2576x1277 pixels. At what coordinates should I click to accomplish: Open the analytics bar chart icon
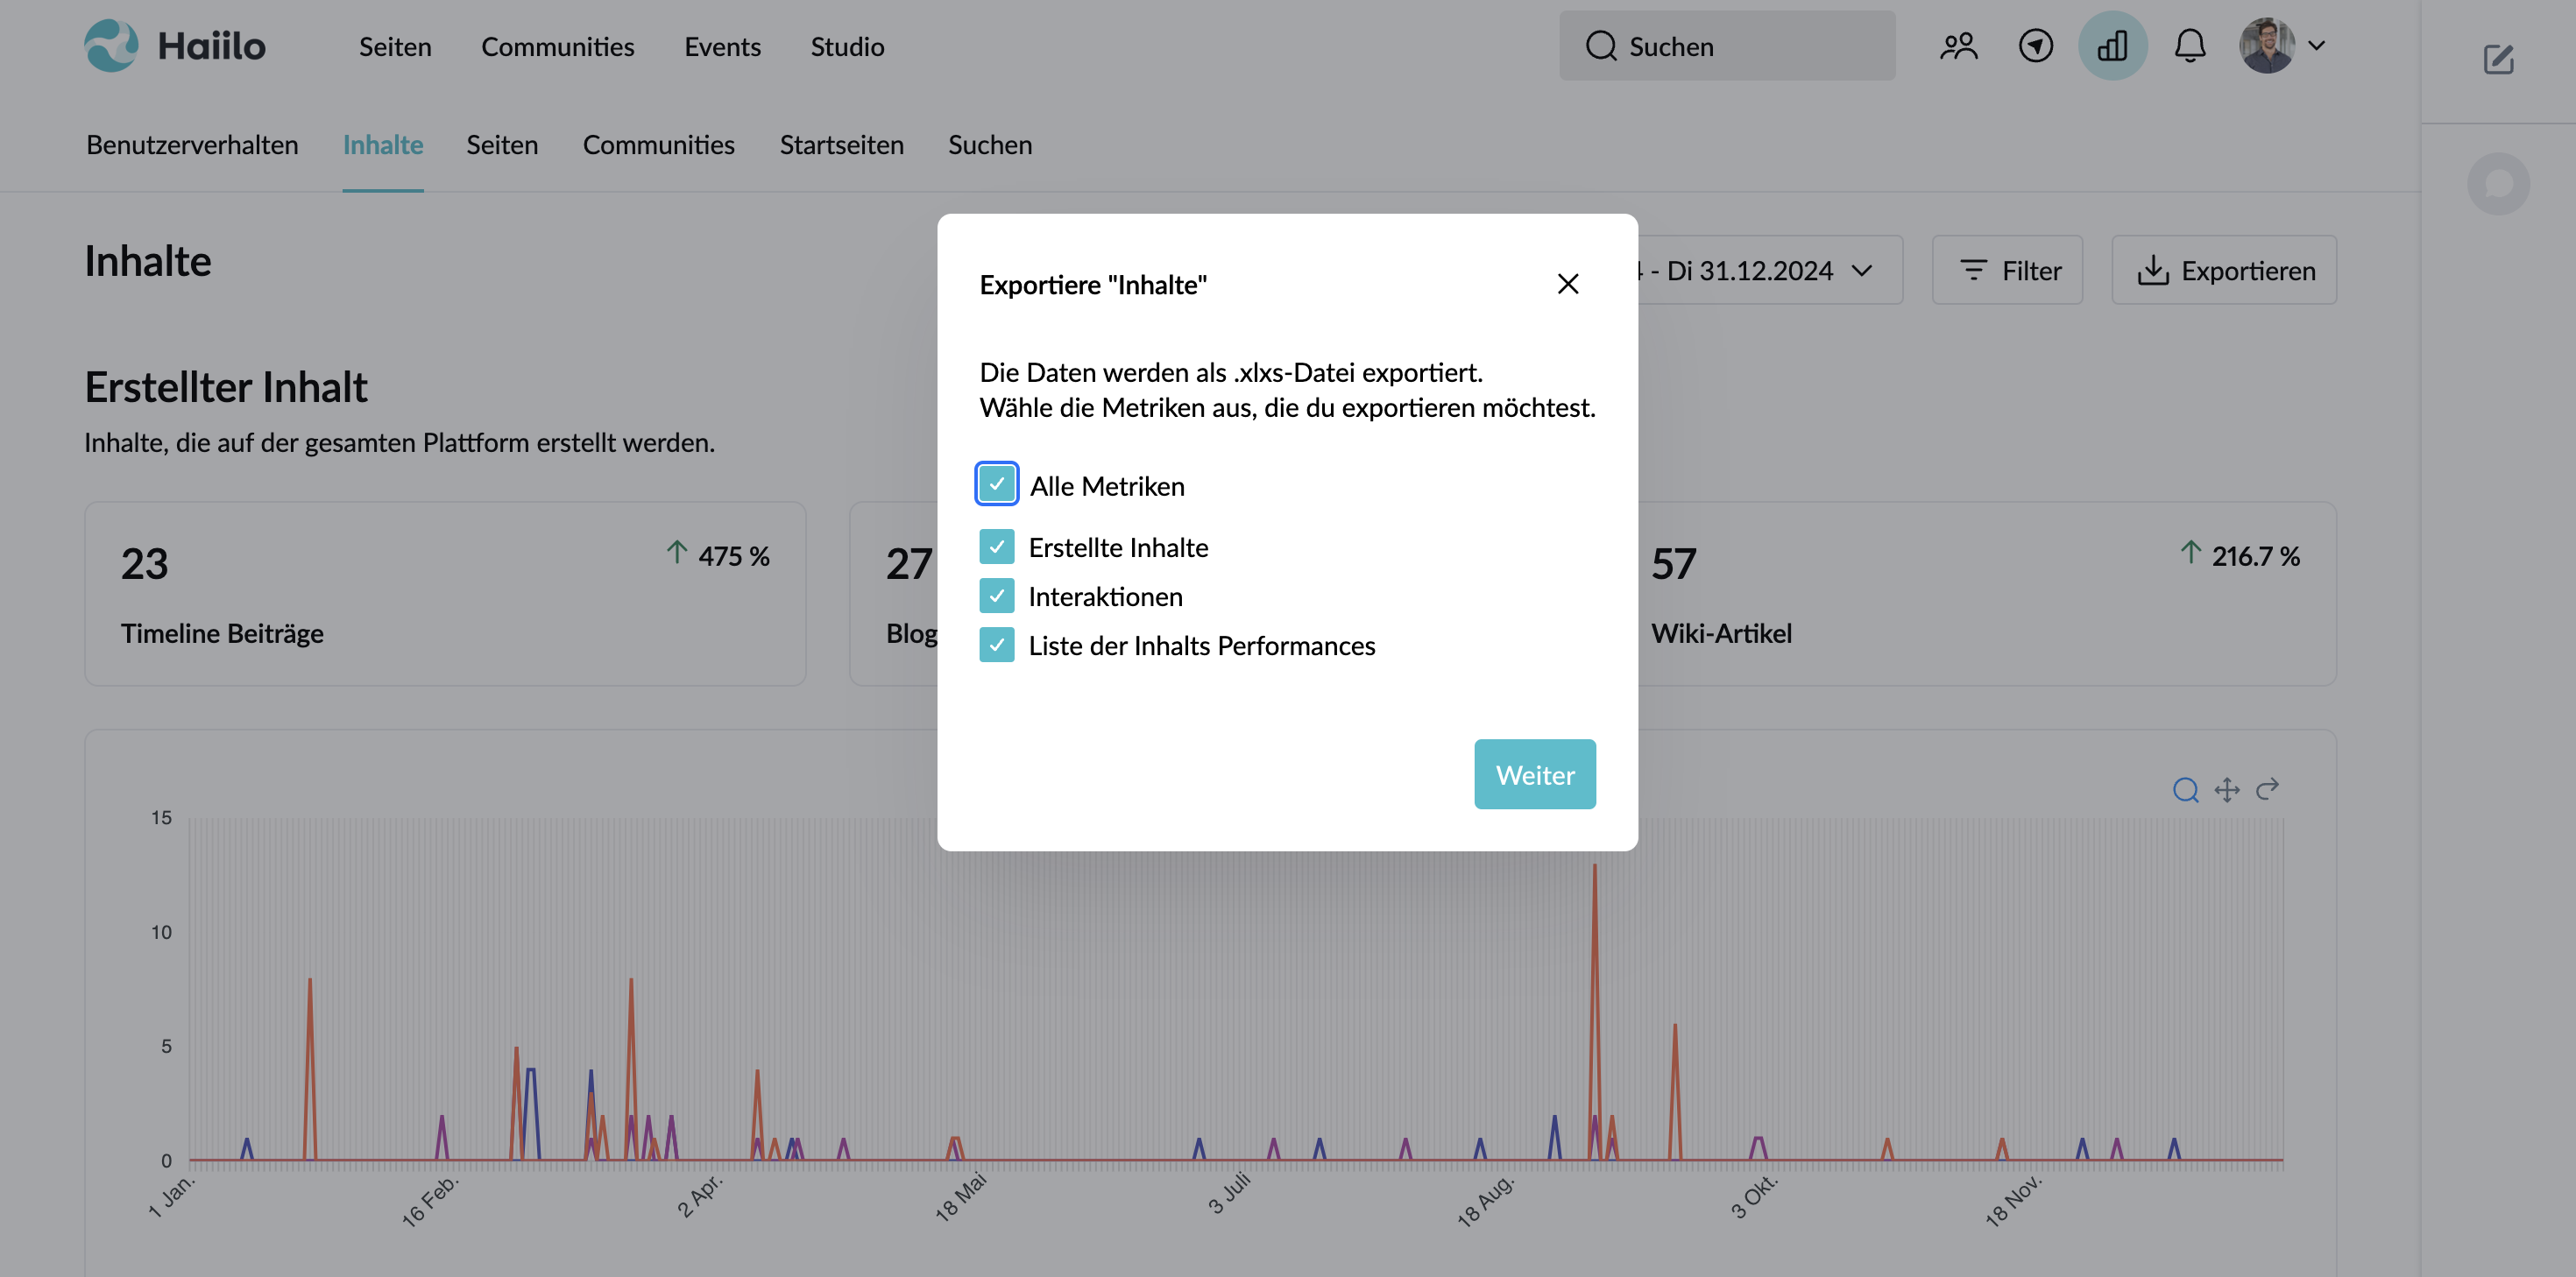2112,46
